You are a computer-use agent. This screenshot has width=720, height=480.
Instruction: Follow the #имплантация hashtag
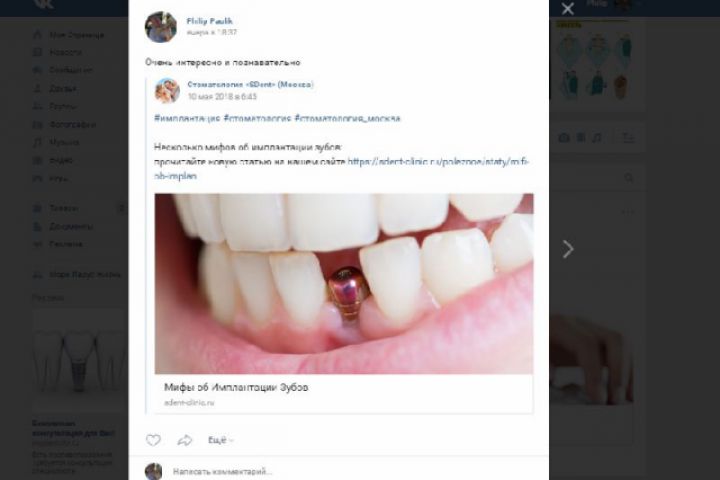pos(187,119)
